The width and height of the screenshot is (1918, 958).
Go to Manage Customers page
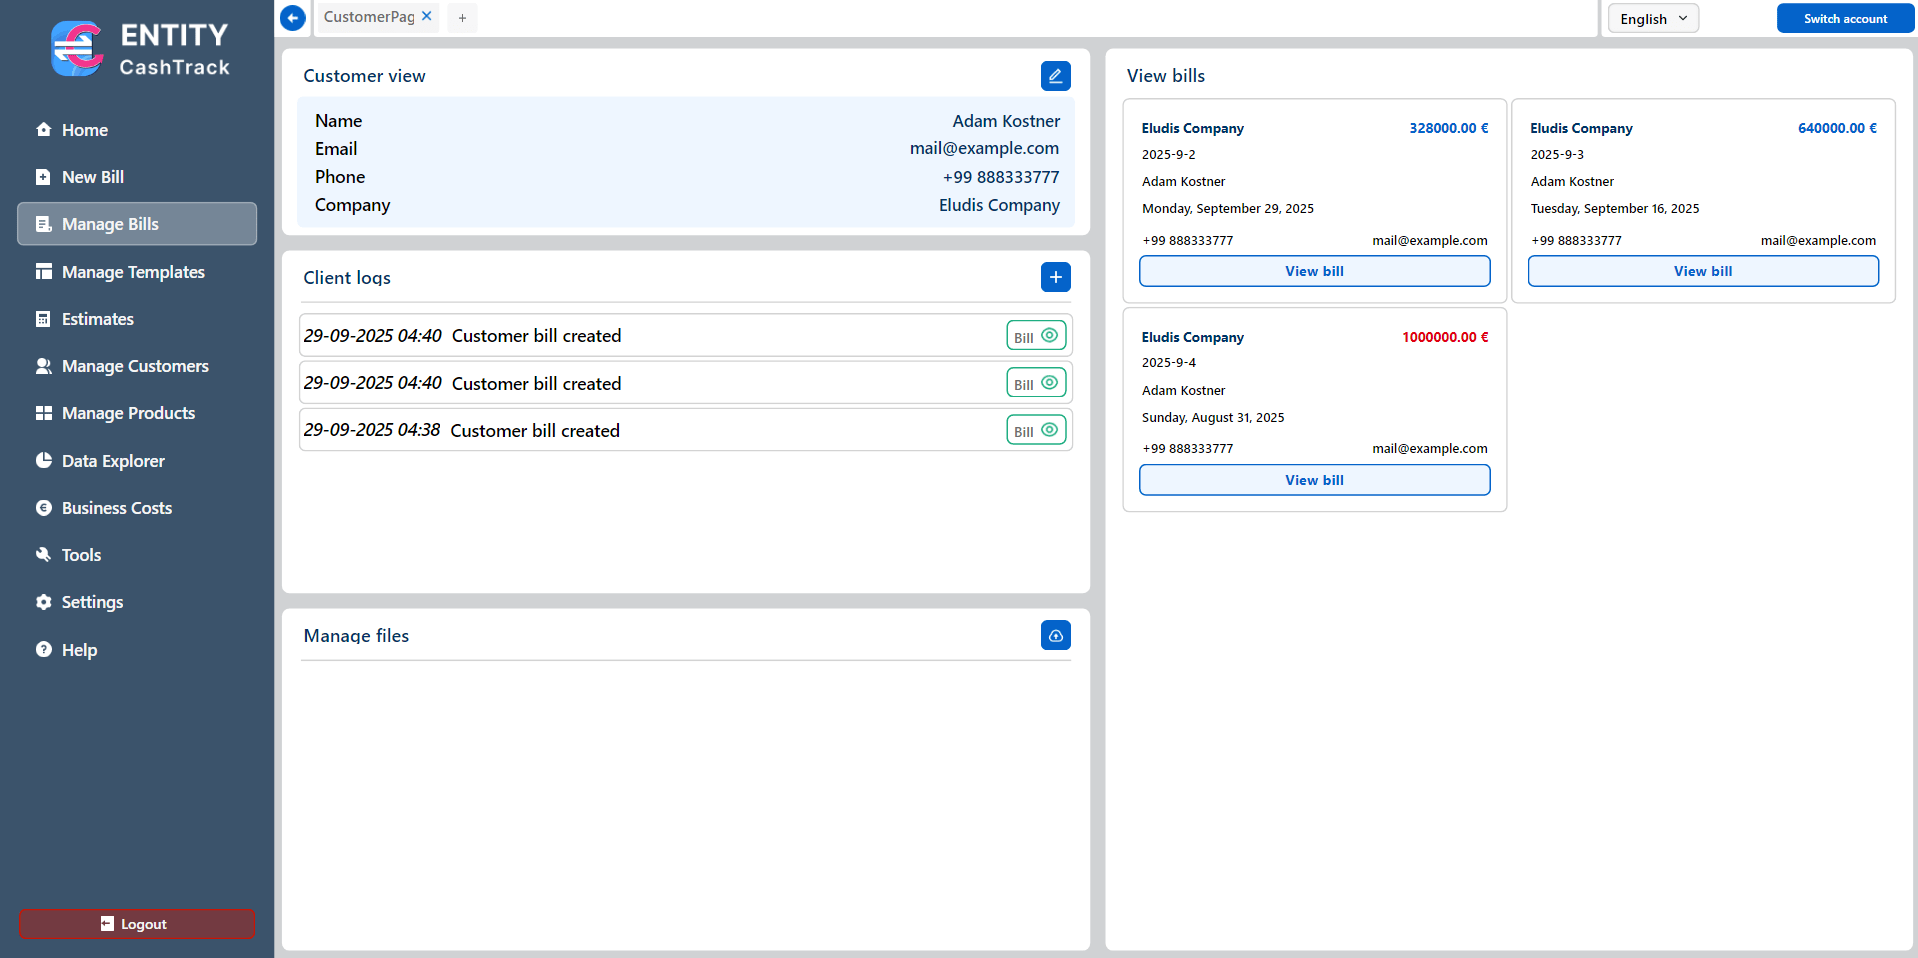click(x=134, y=366)
